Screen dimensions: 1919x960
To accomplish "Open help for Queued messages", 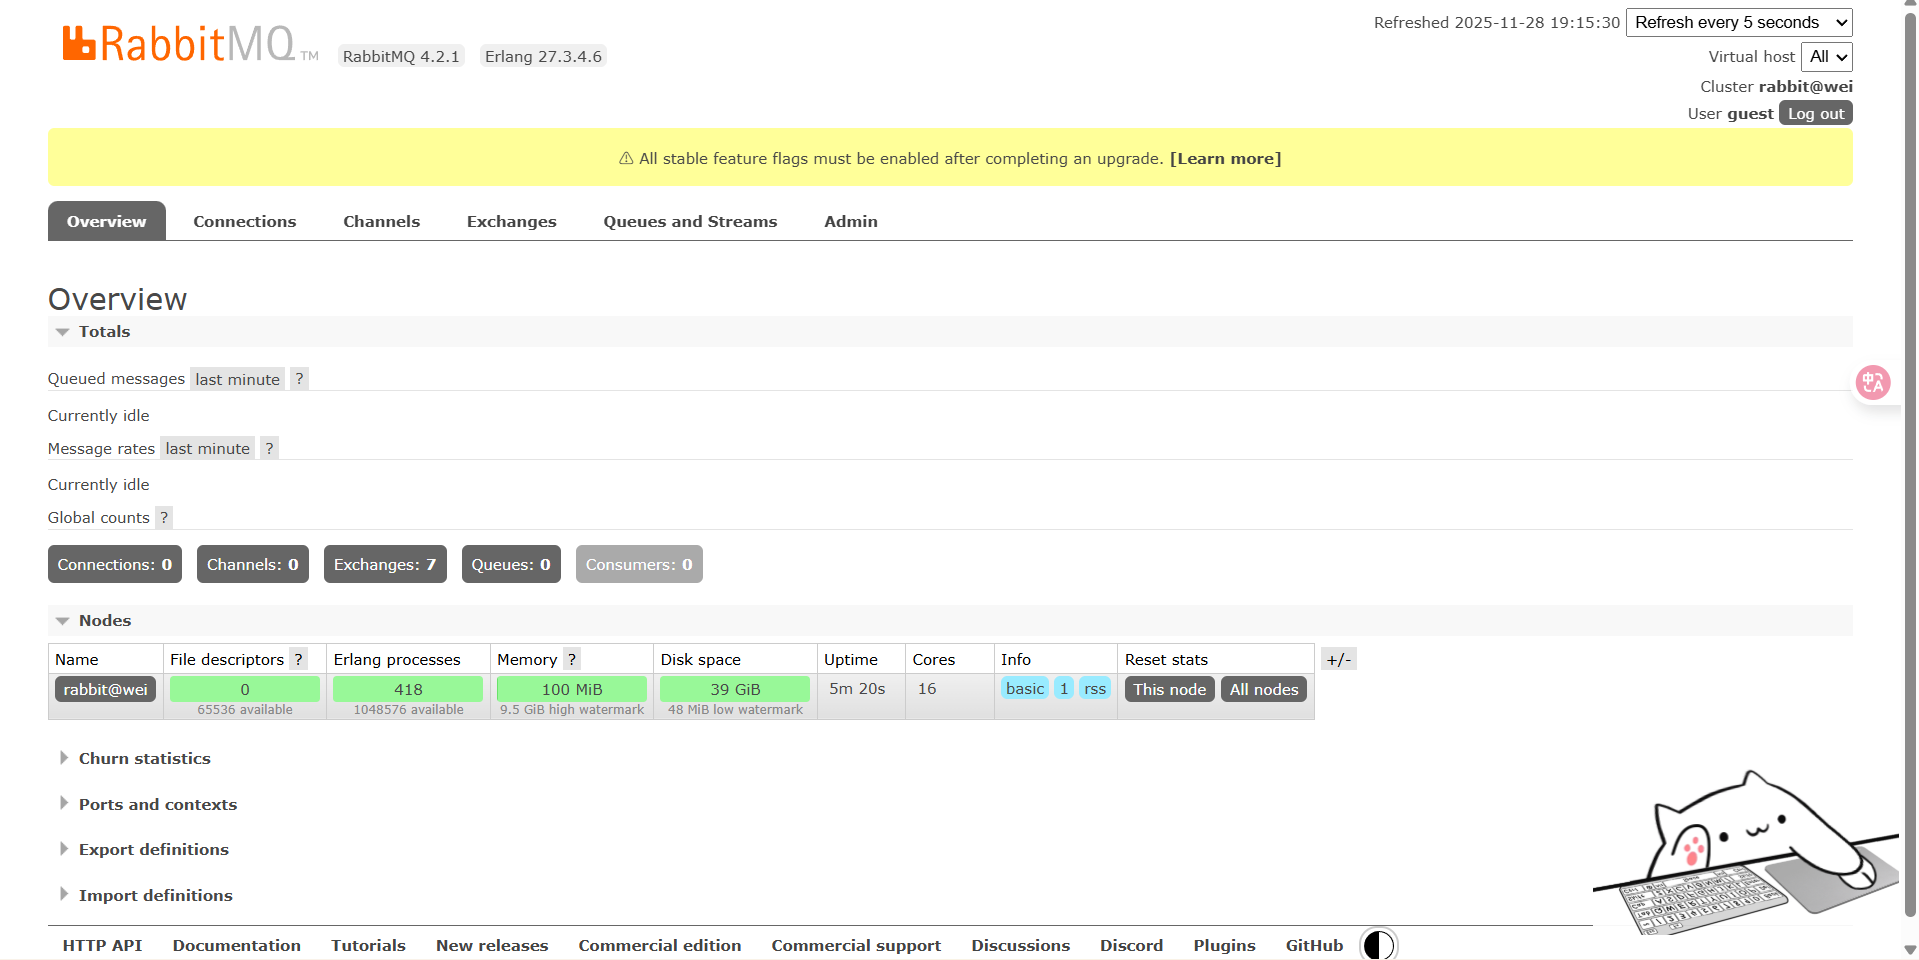I will click(299, 379).
